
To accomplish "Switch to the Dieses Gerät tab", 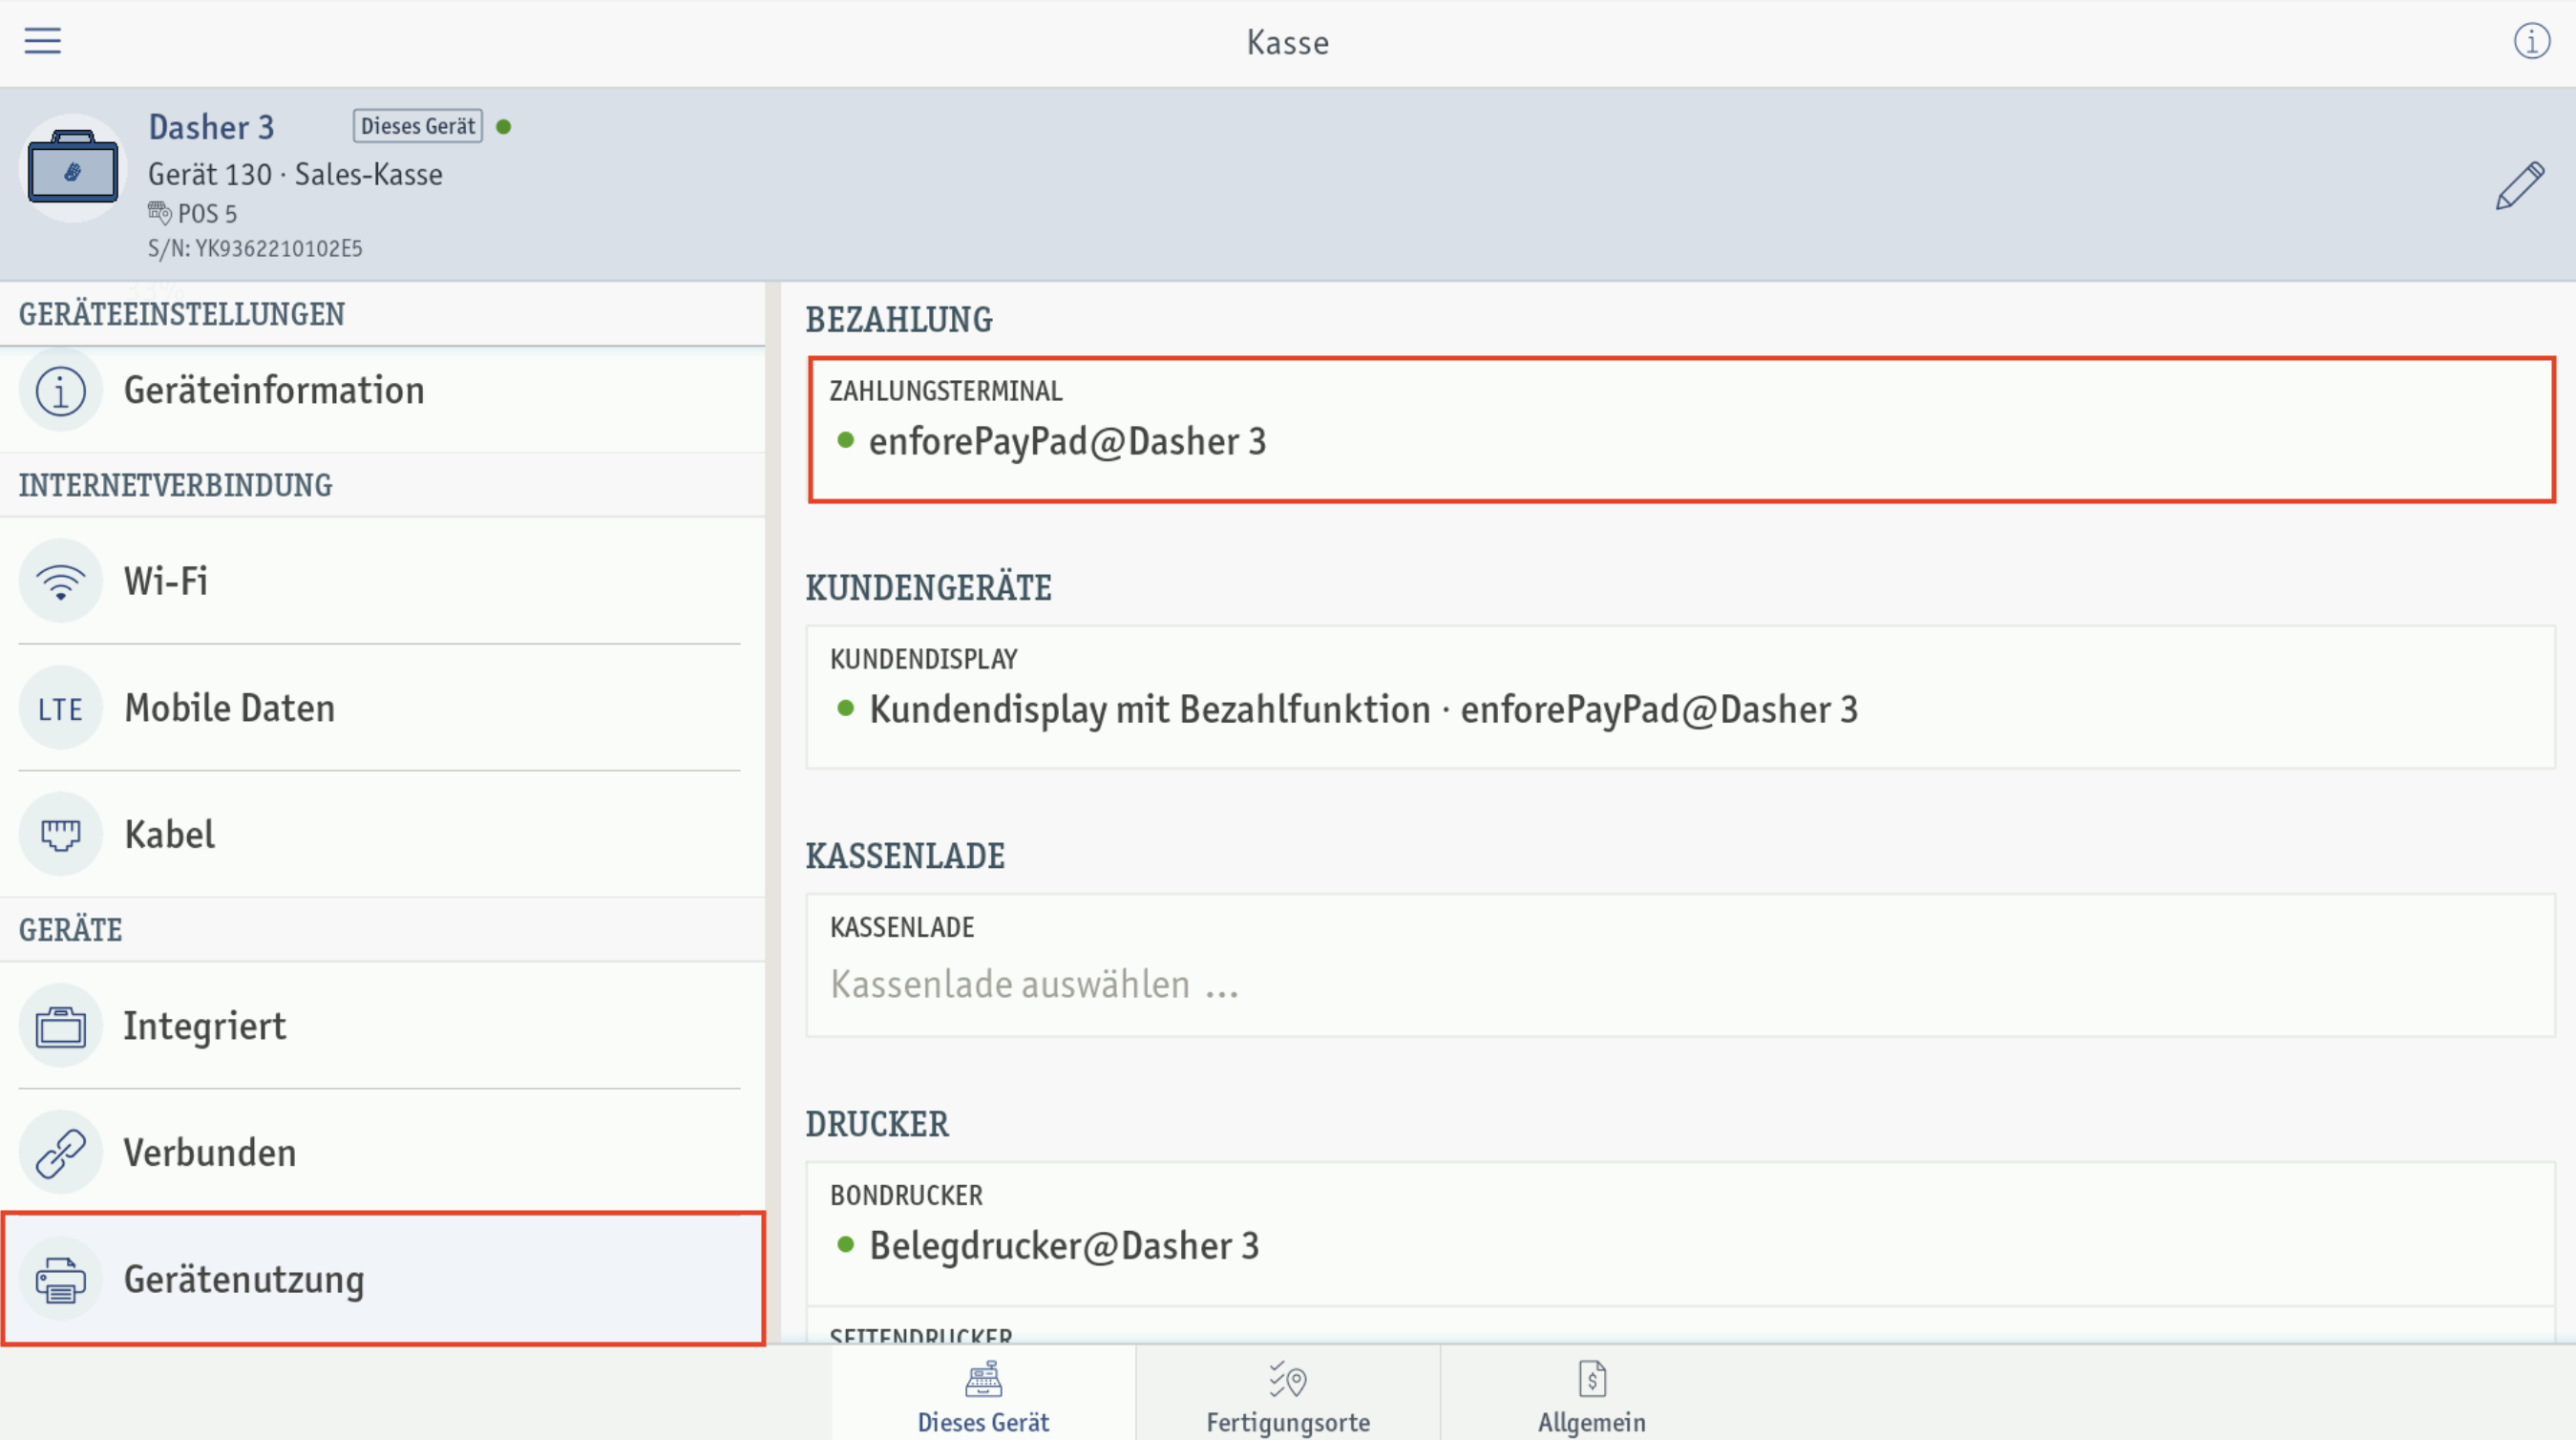I will pos(983,1394).
